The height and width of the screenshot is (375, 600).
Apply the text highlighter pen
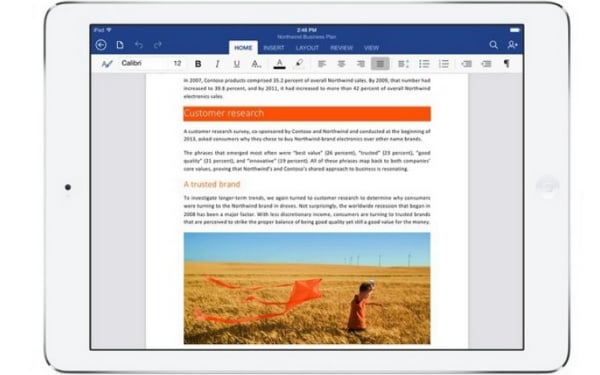[299, 64]
